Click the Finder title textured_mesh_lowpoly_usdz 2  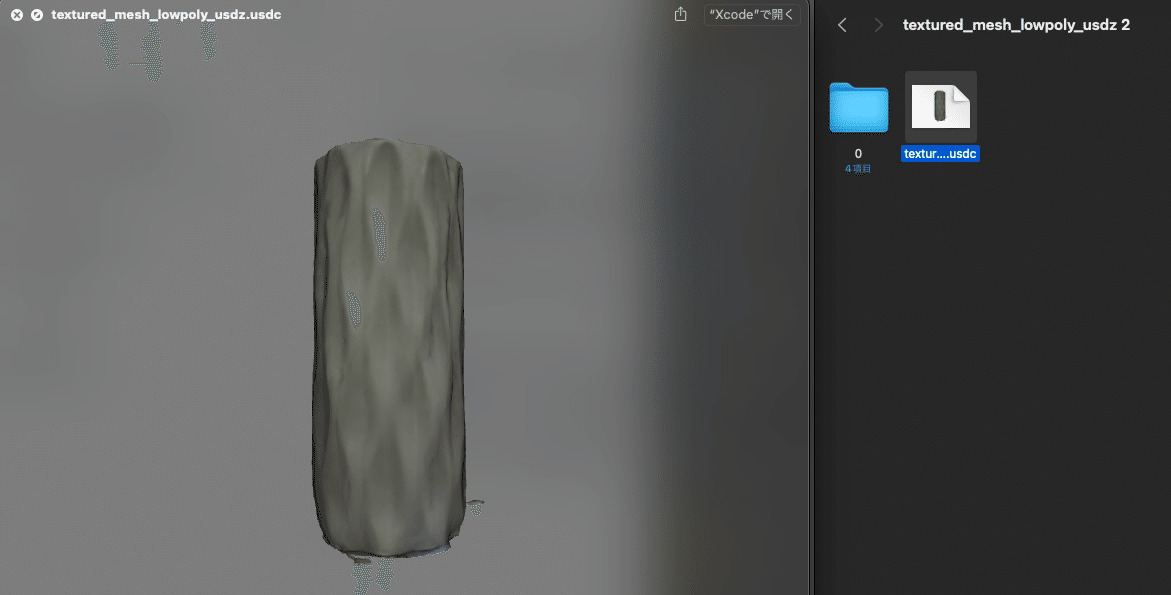click(x=1016, y=25)
